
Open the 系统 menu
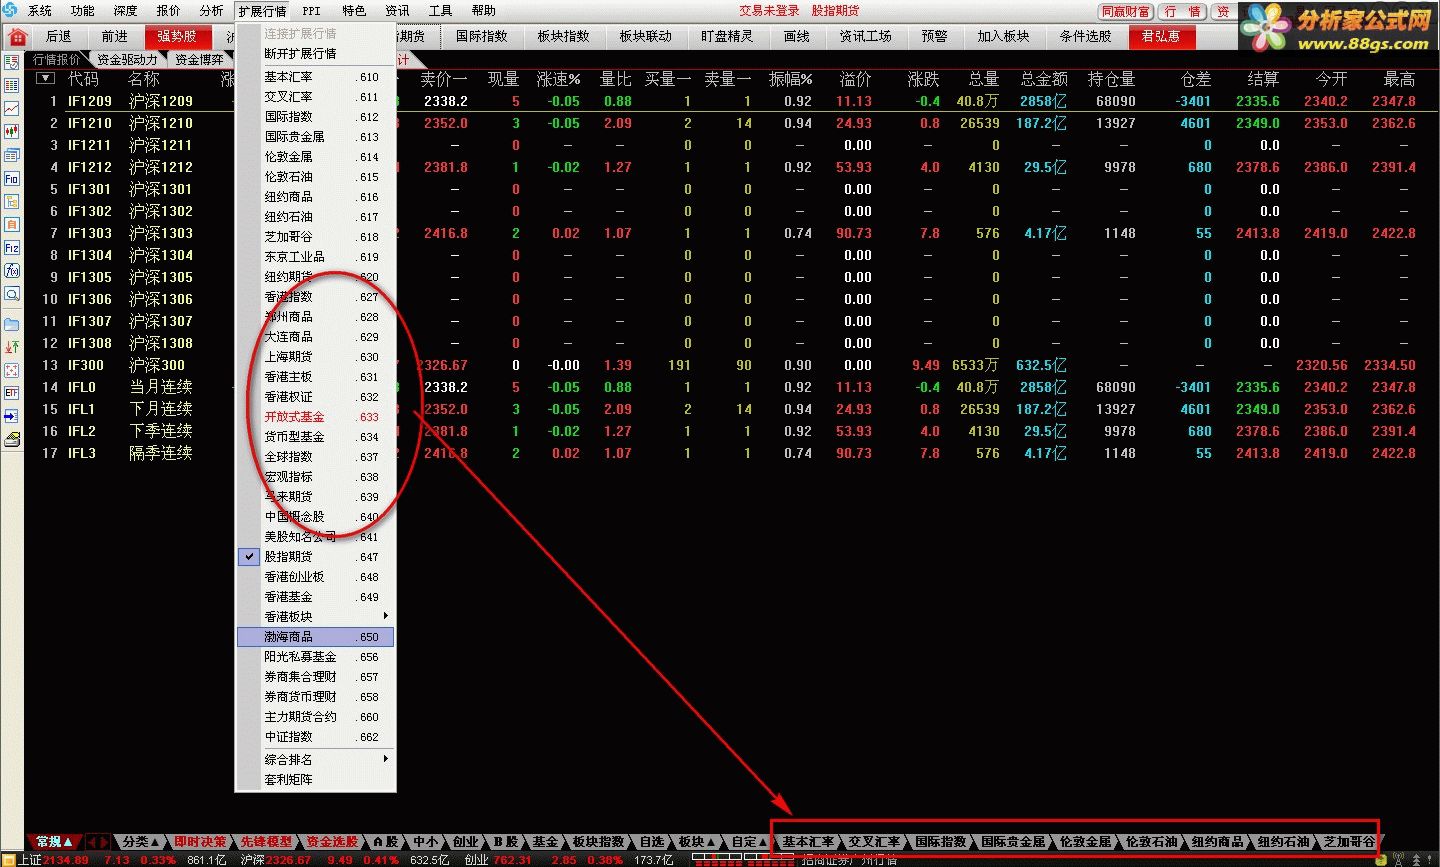click(40, 11)
